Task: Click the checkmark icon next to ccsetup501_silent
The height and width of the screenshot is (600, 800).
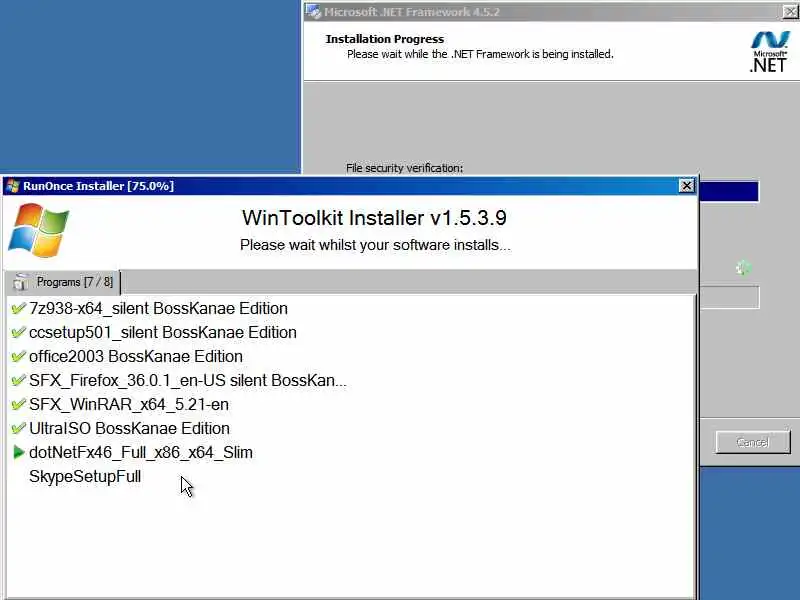Action: (18, 332)
